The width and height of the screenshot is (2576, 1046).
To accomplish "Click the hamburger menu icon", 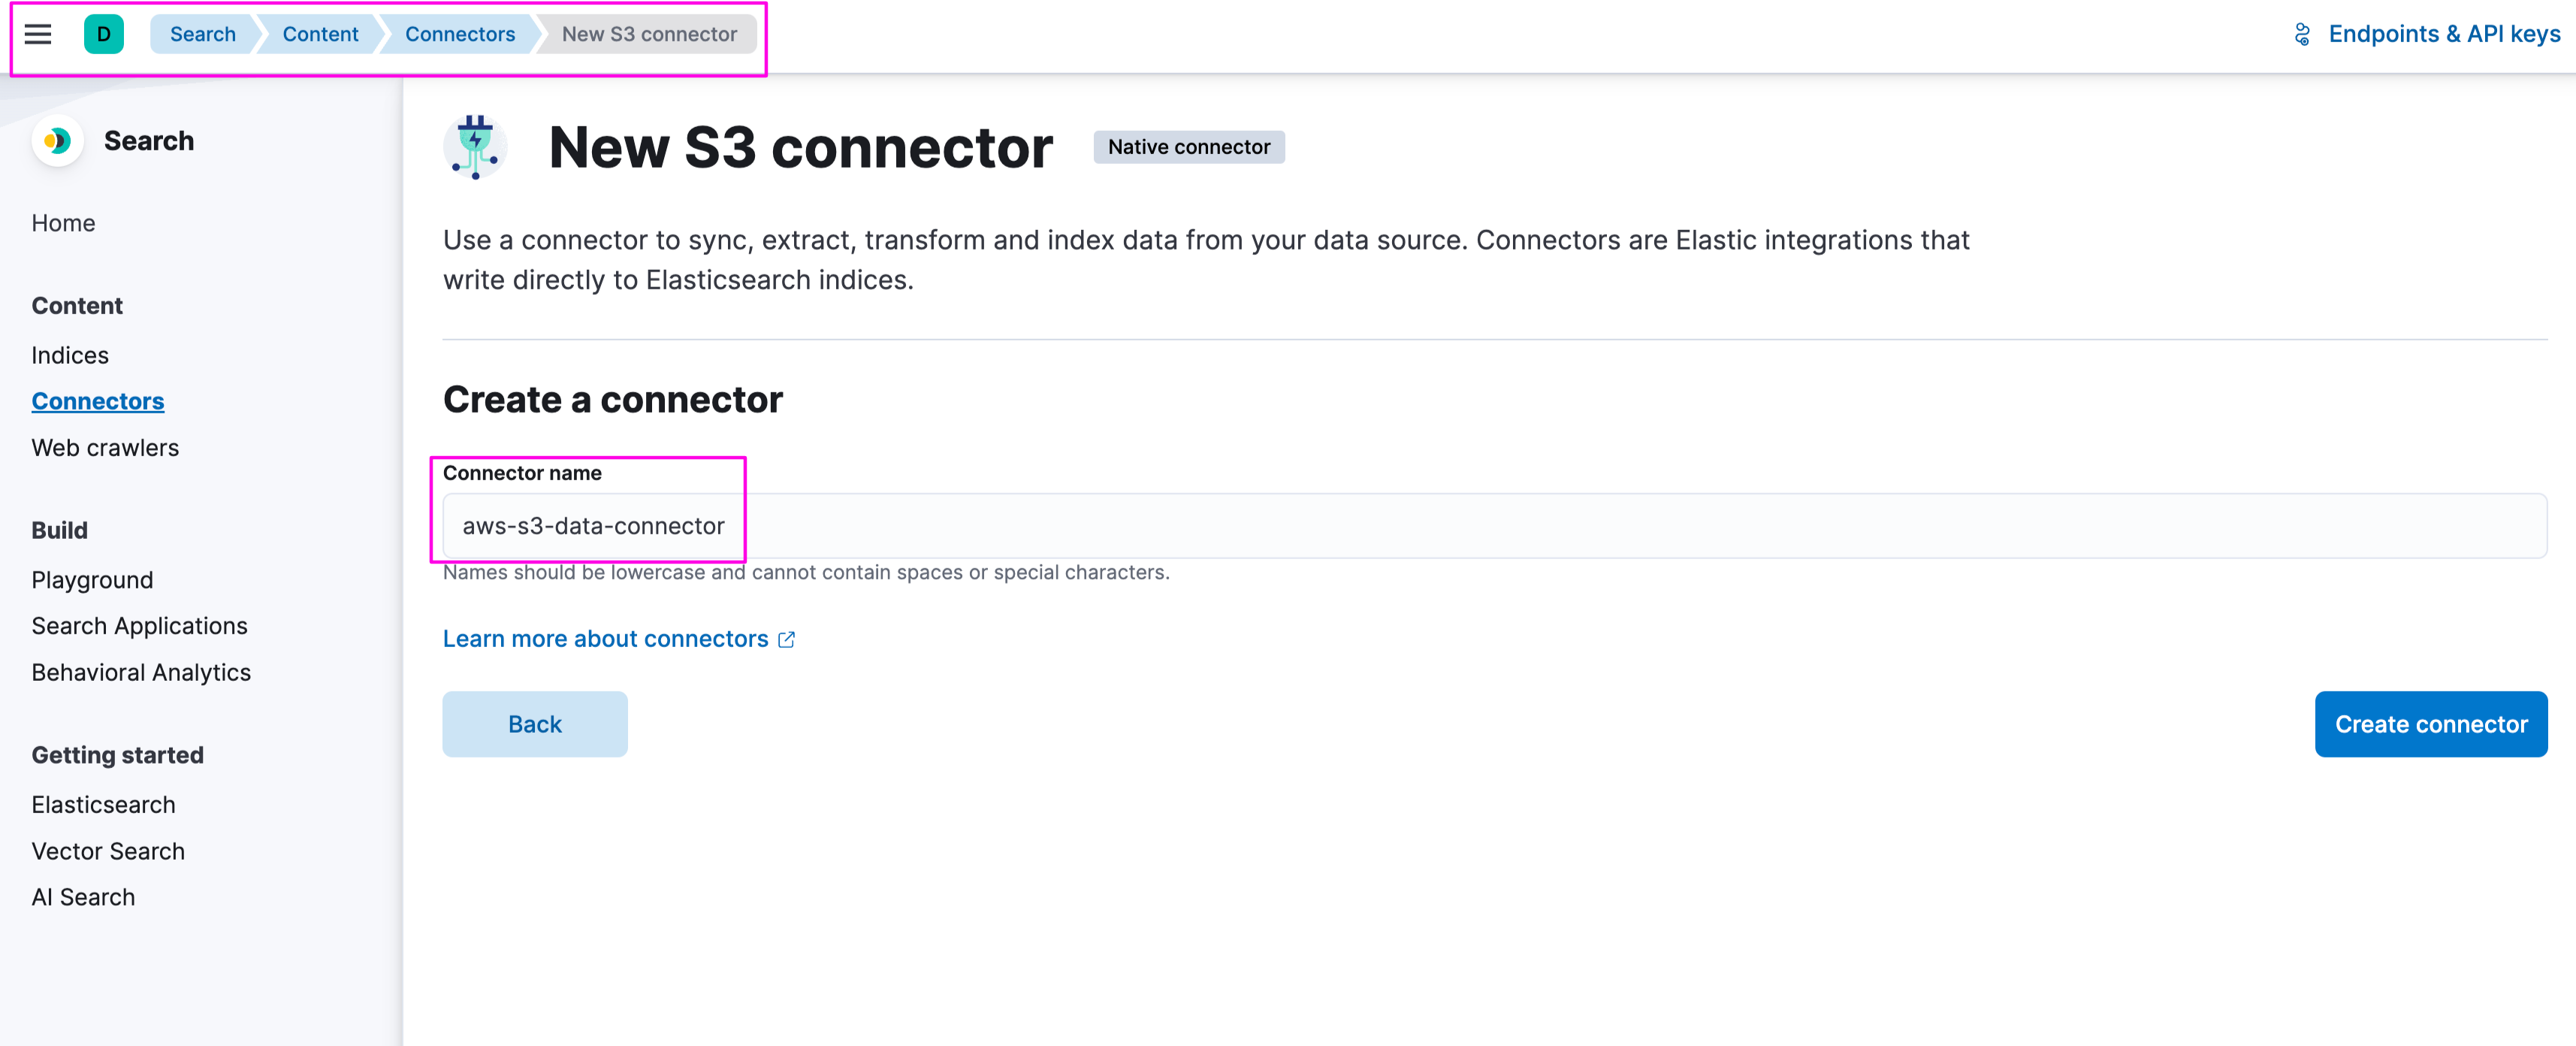I will click(x=38, y=33).
